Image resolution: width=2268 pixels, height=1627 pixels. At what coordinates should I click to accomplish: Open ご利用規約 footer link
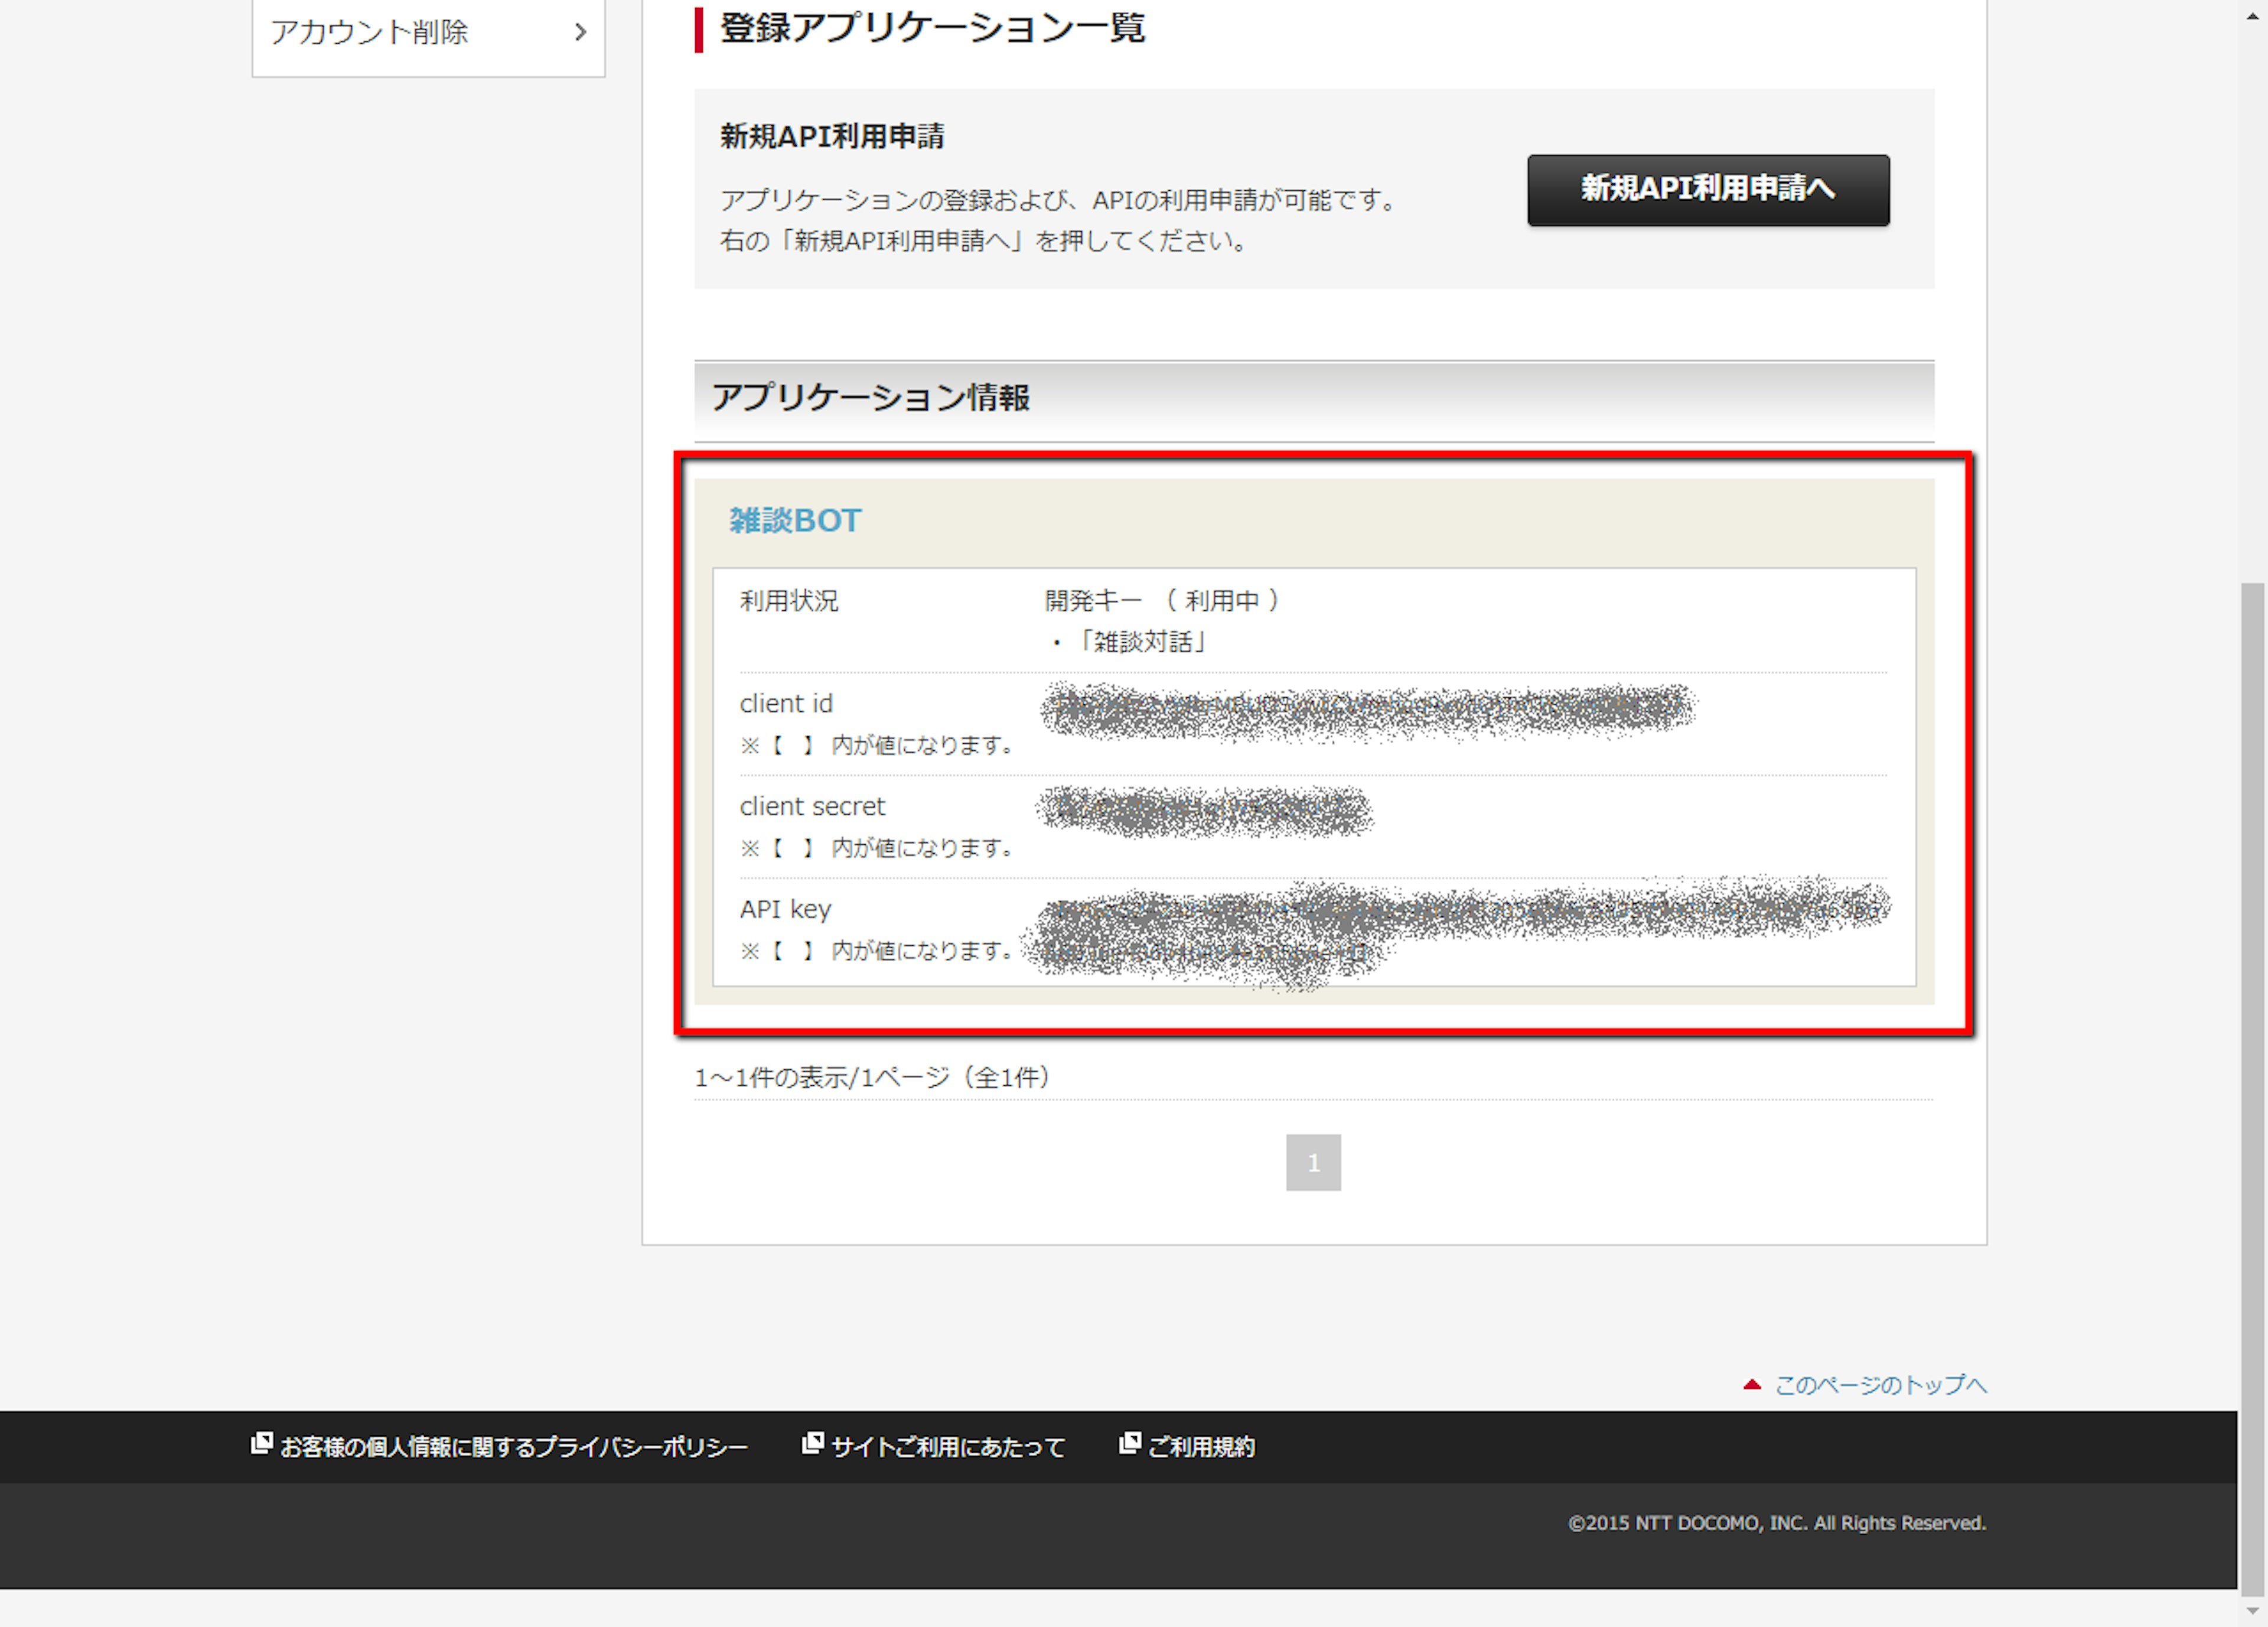(x=1201, y=1447)
